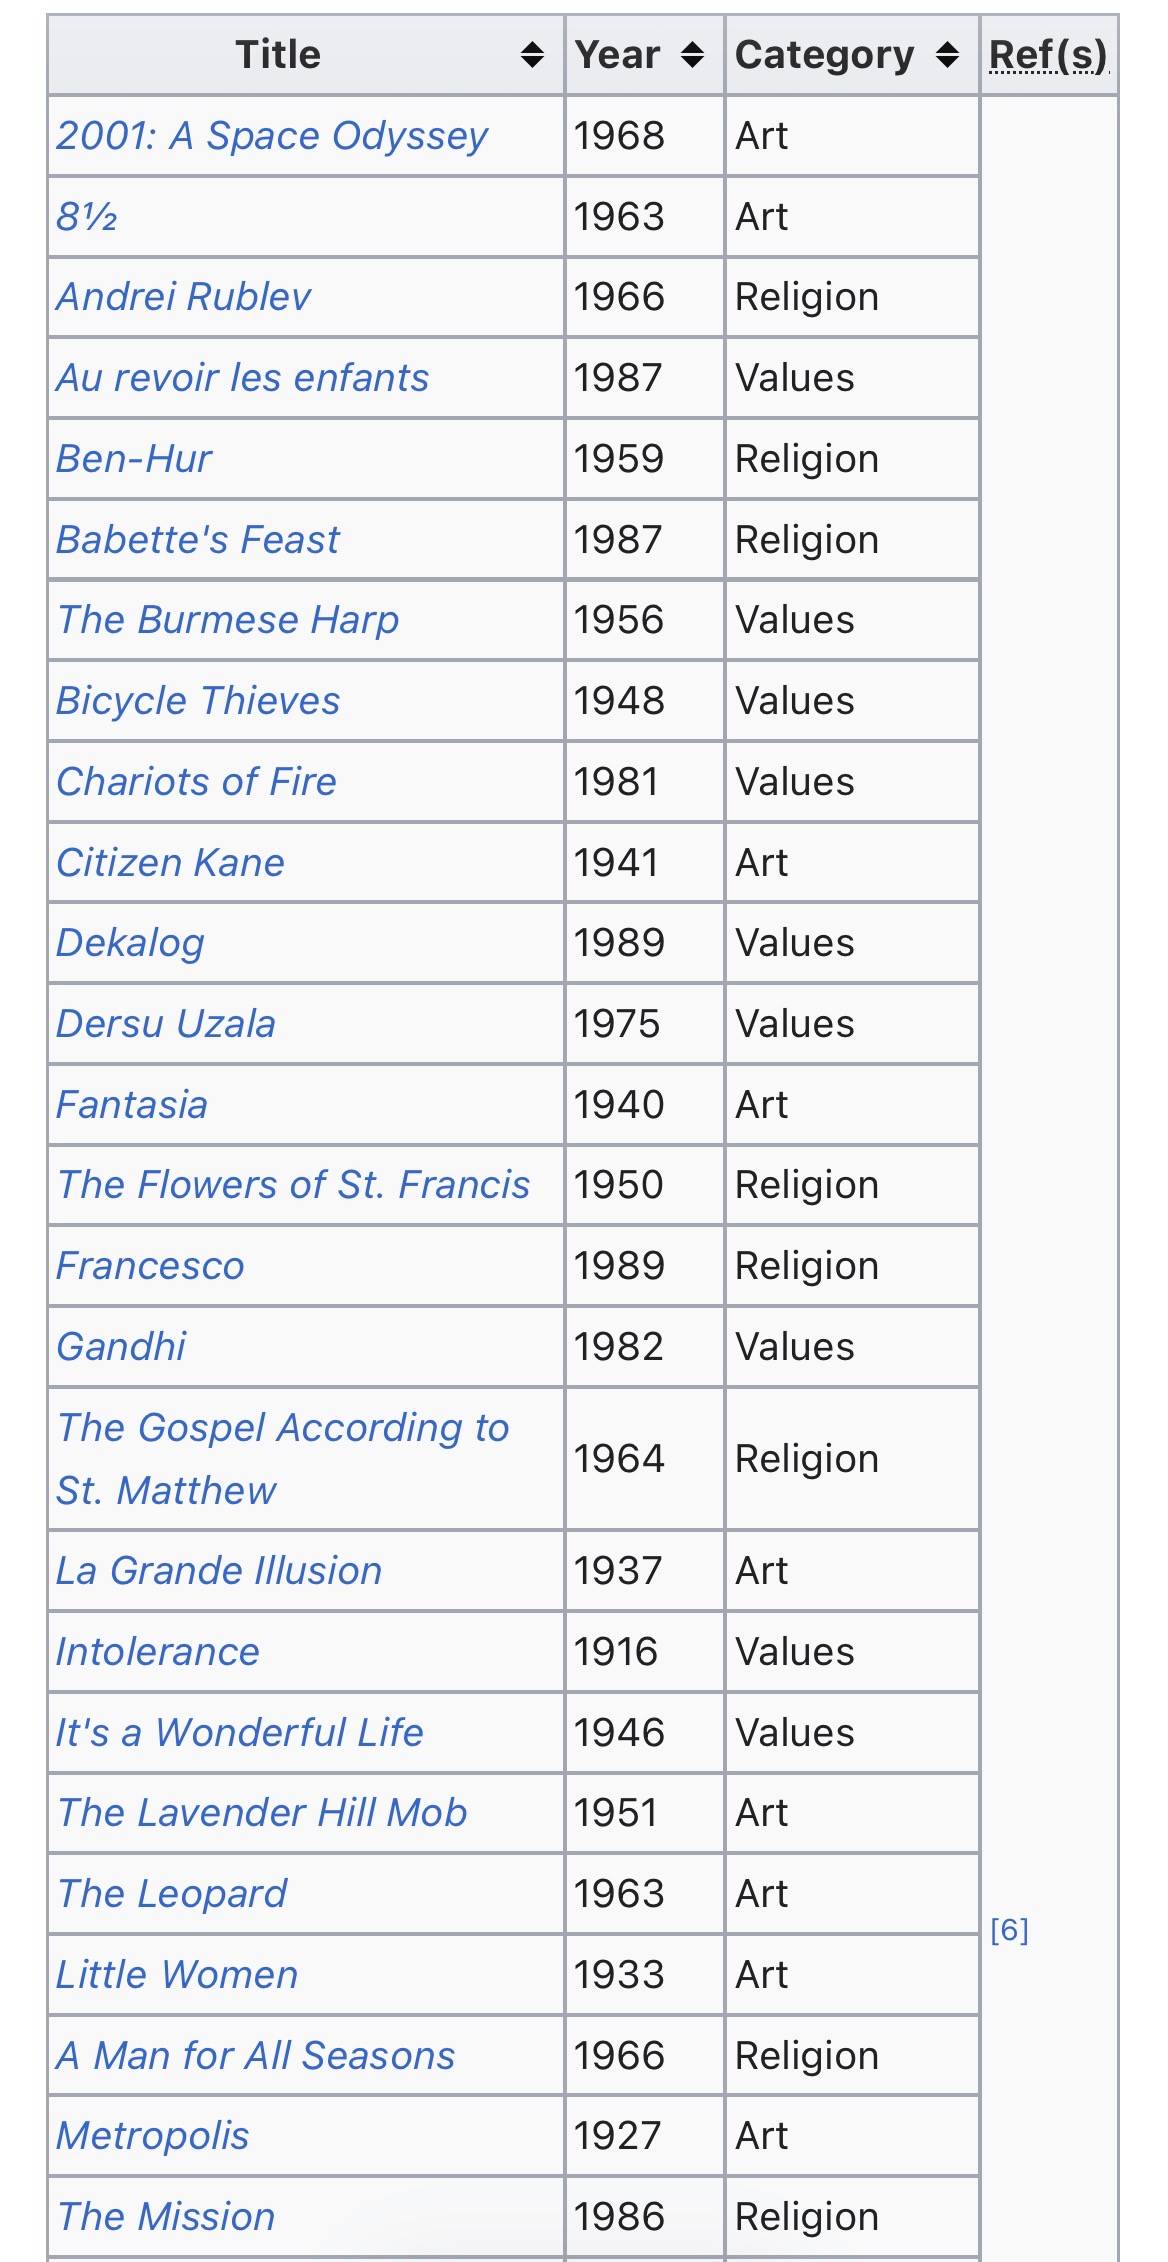Screen dimensions: 1168x2262
Task: Follow the Dekalog link
Action: click(130, 943)
